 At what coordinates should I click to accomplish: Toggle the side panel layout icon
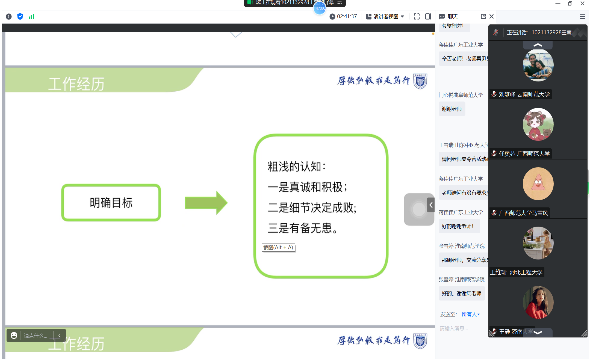click(428, 16)
